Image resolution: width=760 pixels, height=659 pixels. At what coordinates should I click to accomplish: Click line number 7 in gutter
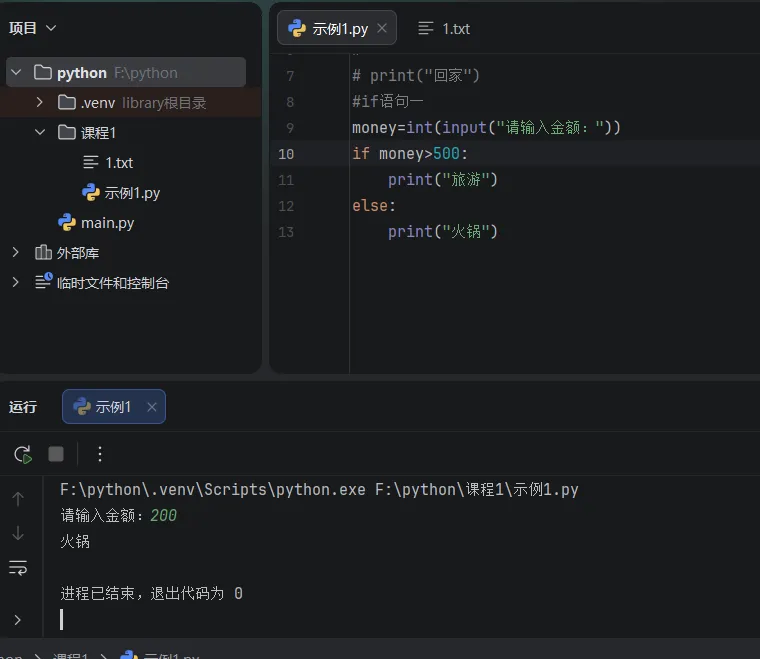click(290, 76)
